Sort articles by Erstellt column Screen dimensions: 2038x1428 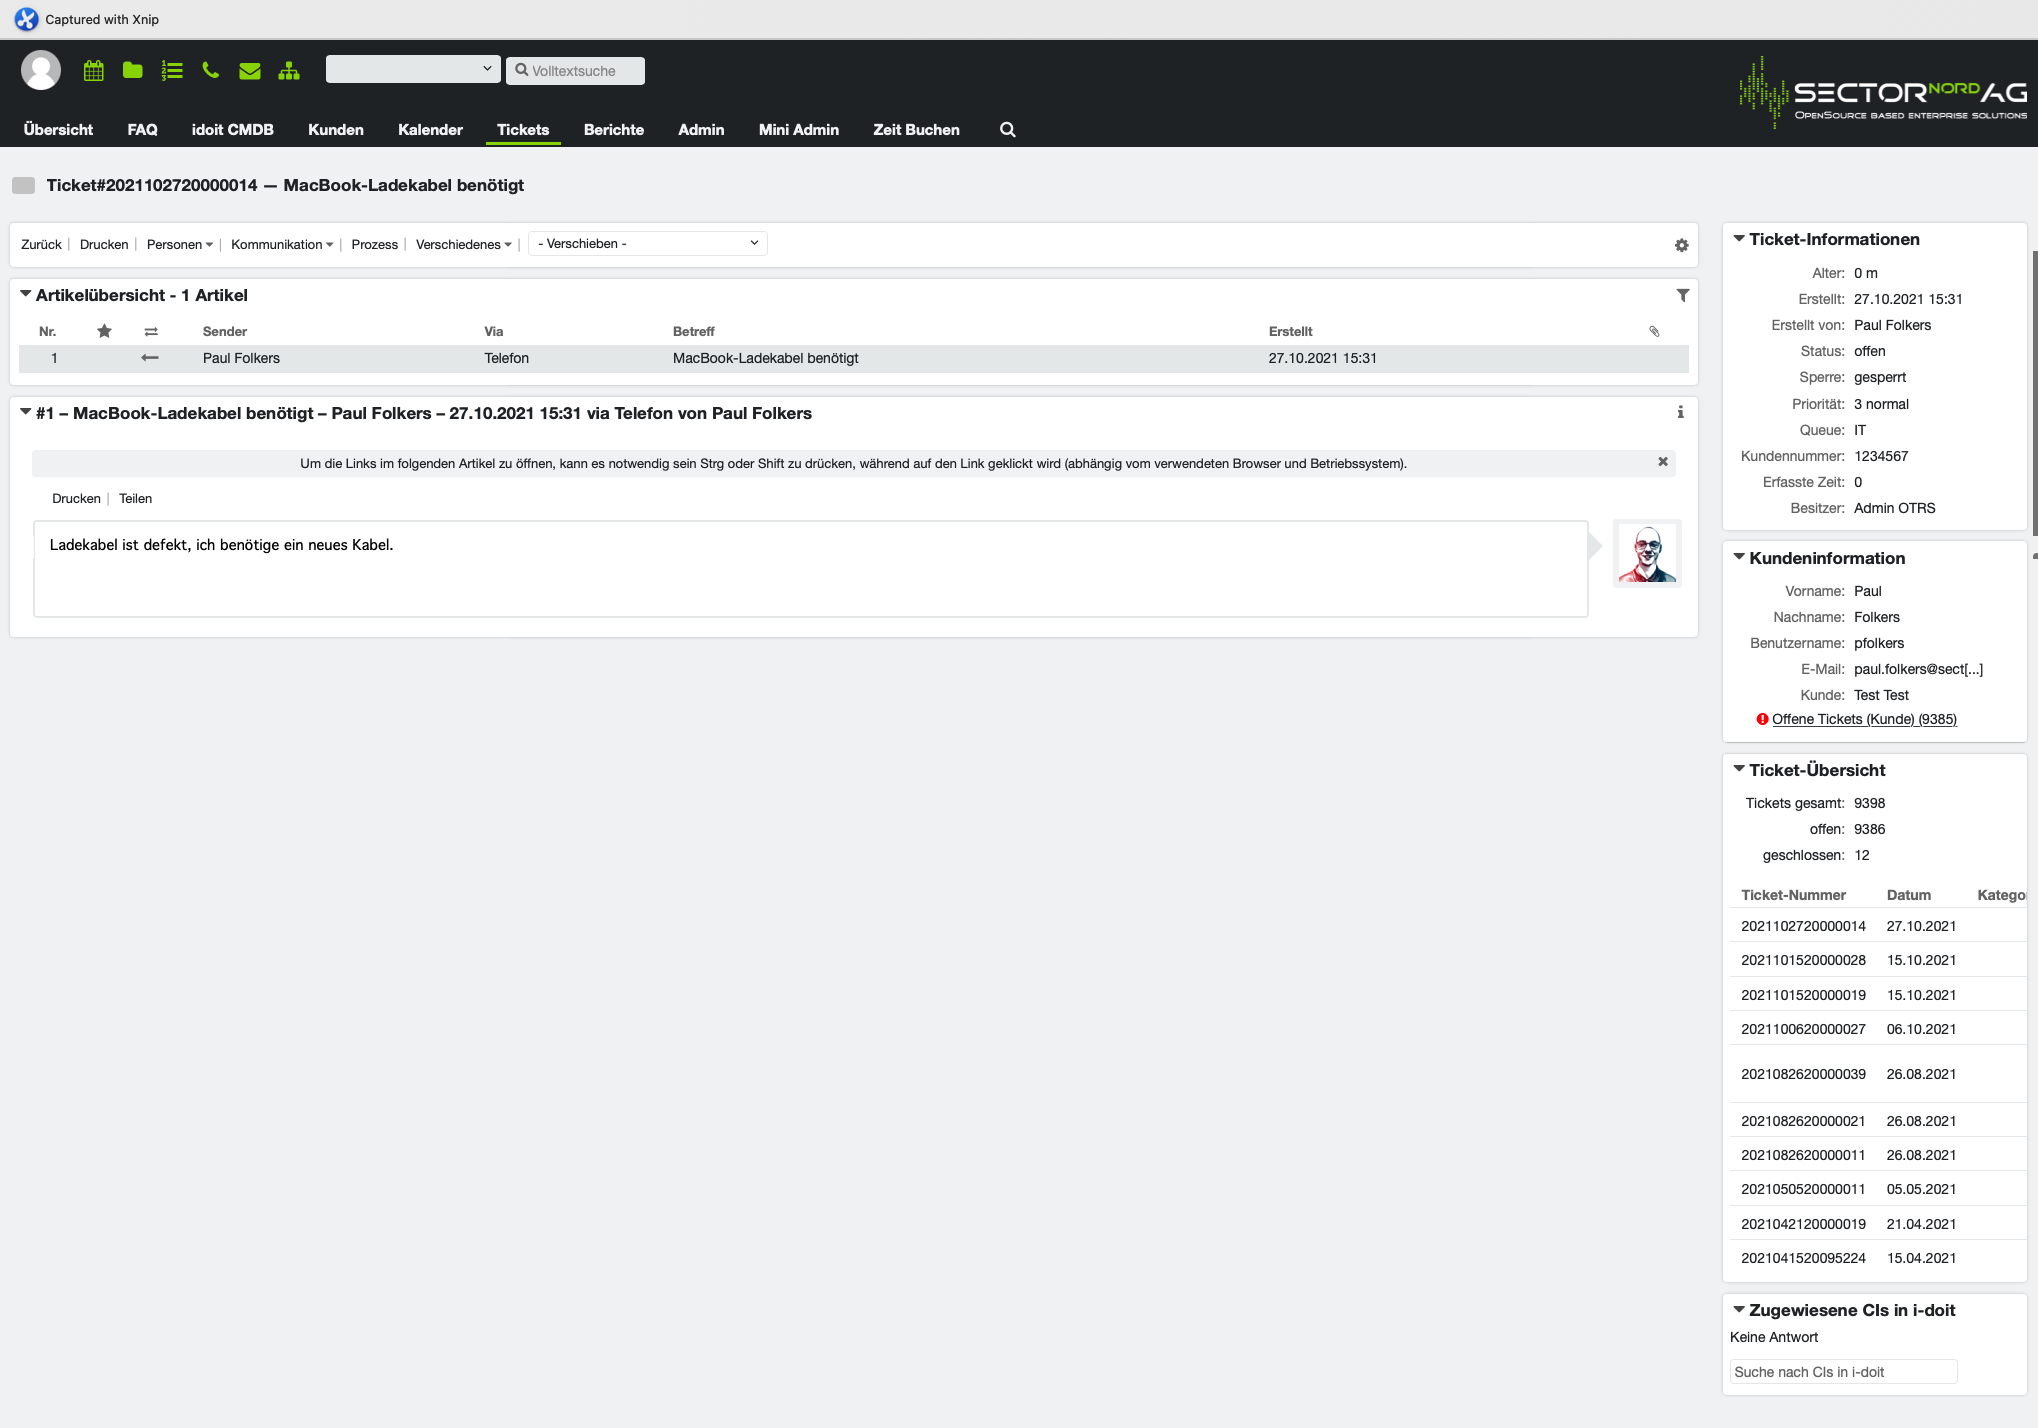(x=1290, y=331)
